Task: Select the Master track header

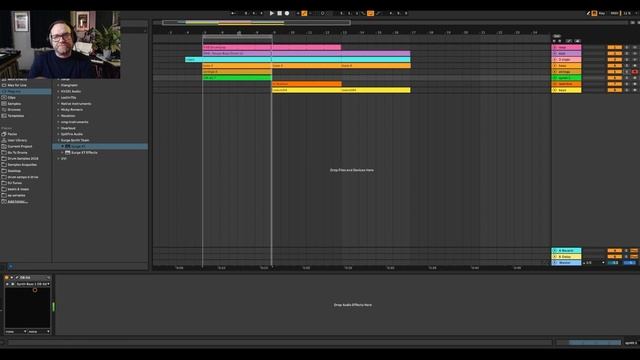Action: pos(567,263)
